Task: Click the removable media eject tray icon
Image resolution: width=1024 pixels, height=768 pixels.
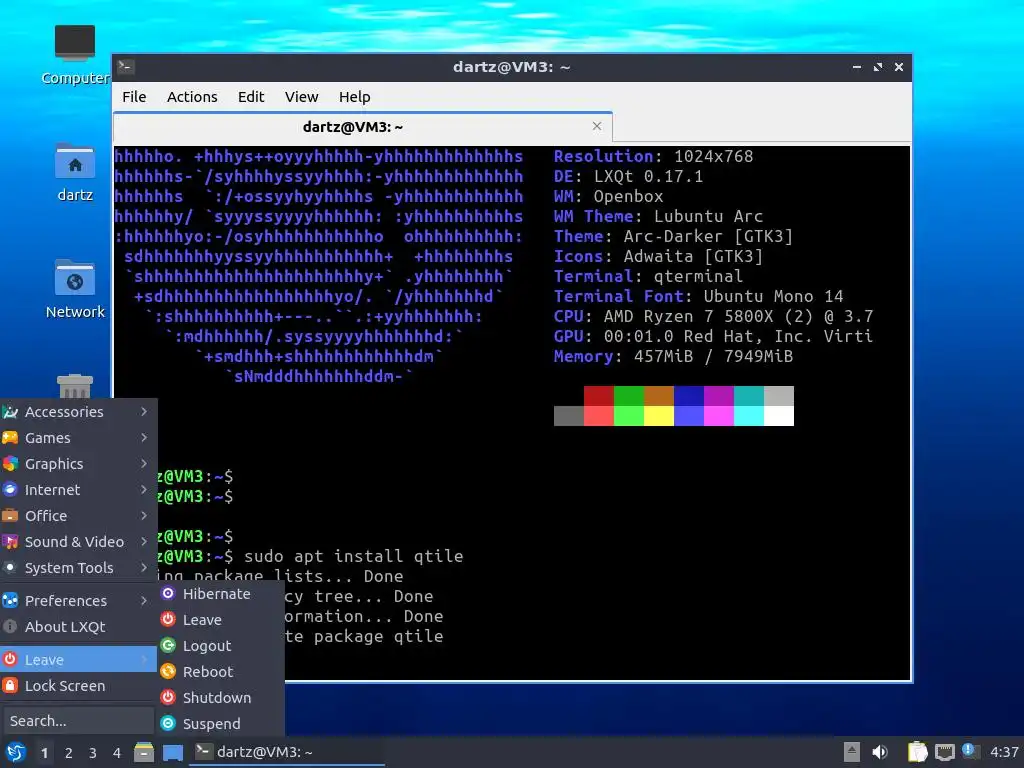Action: (x=852, y=752)
